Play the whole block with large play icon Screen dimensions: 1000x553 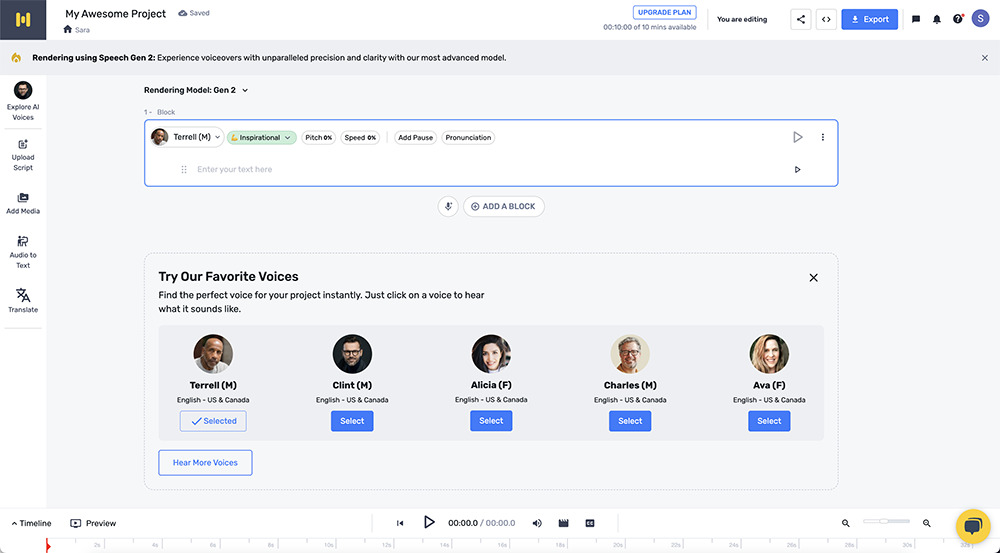[797, 137]
